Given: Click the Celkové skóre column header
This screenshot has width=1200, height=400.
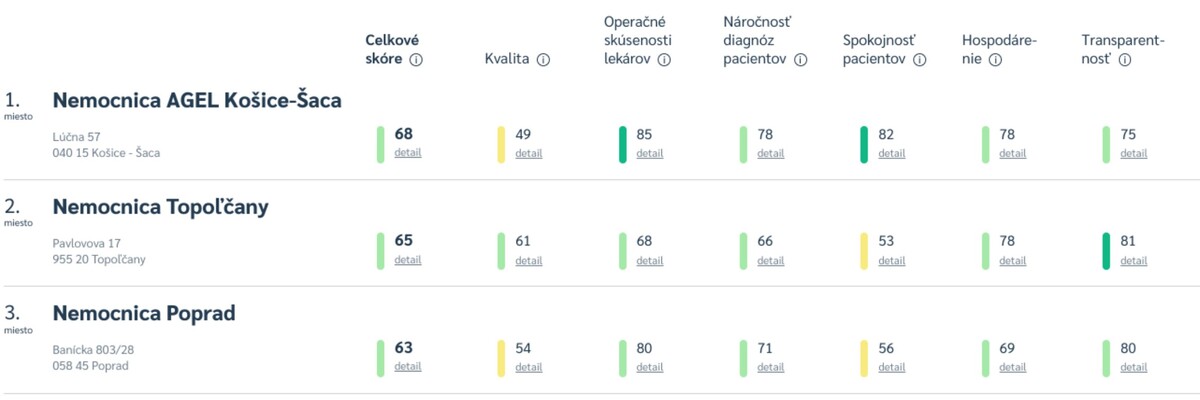Looking at the screenshot, I should pos(392,50).
